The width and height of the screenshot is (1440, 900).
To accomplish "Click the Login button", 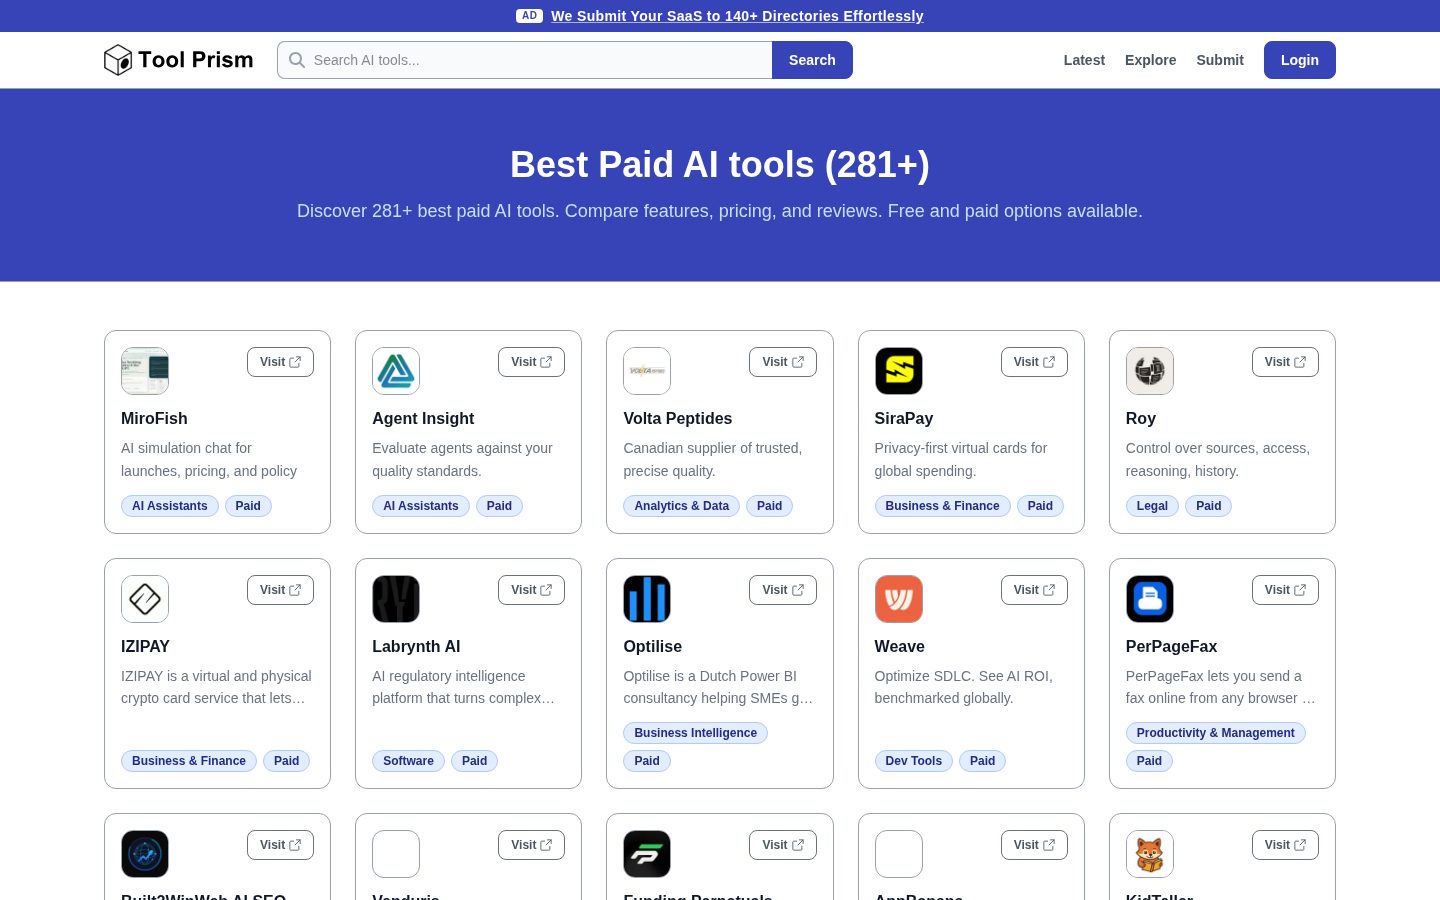I will 1300,60.
